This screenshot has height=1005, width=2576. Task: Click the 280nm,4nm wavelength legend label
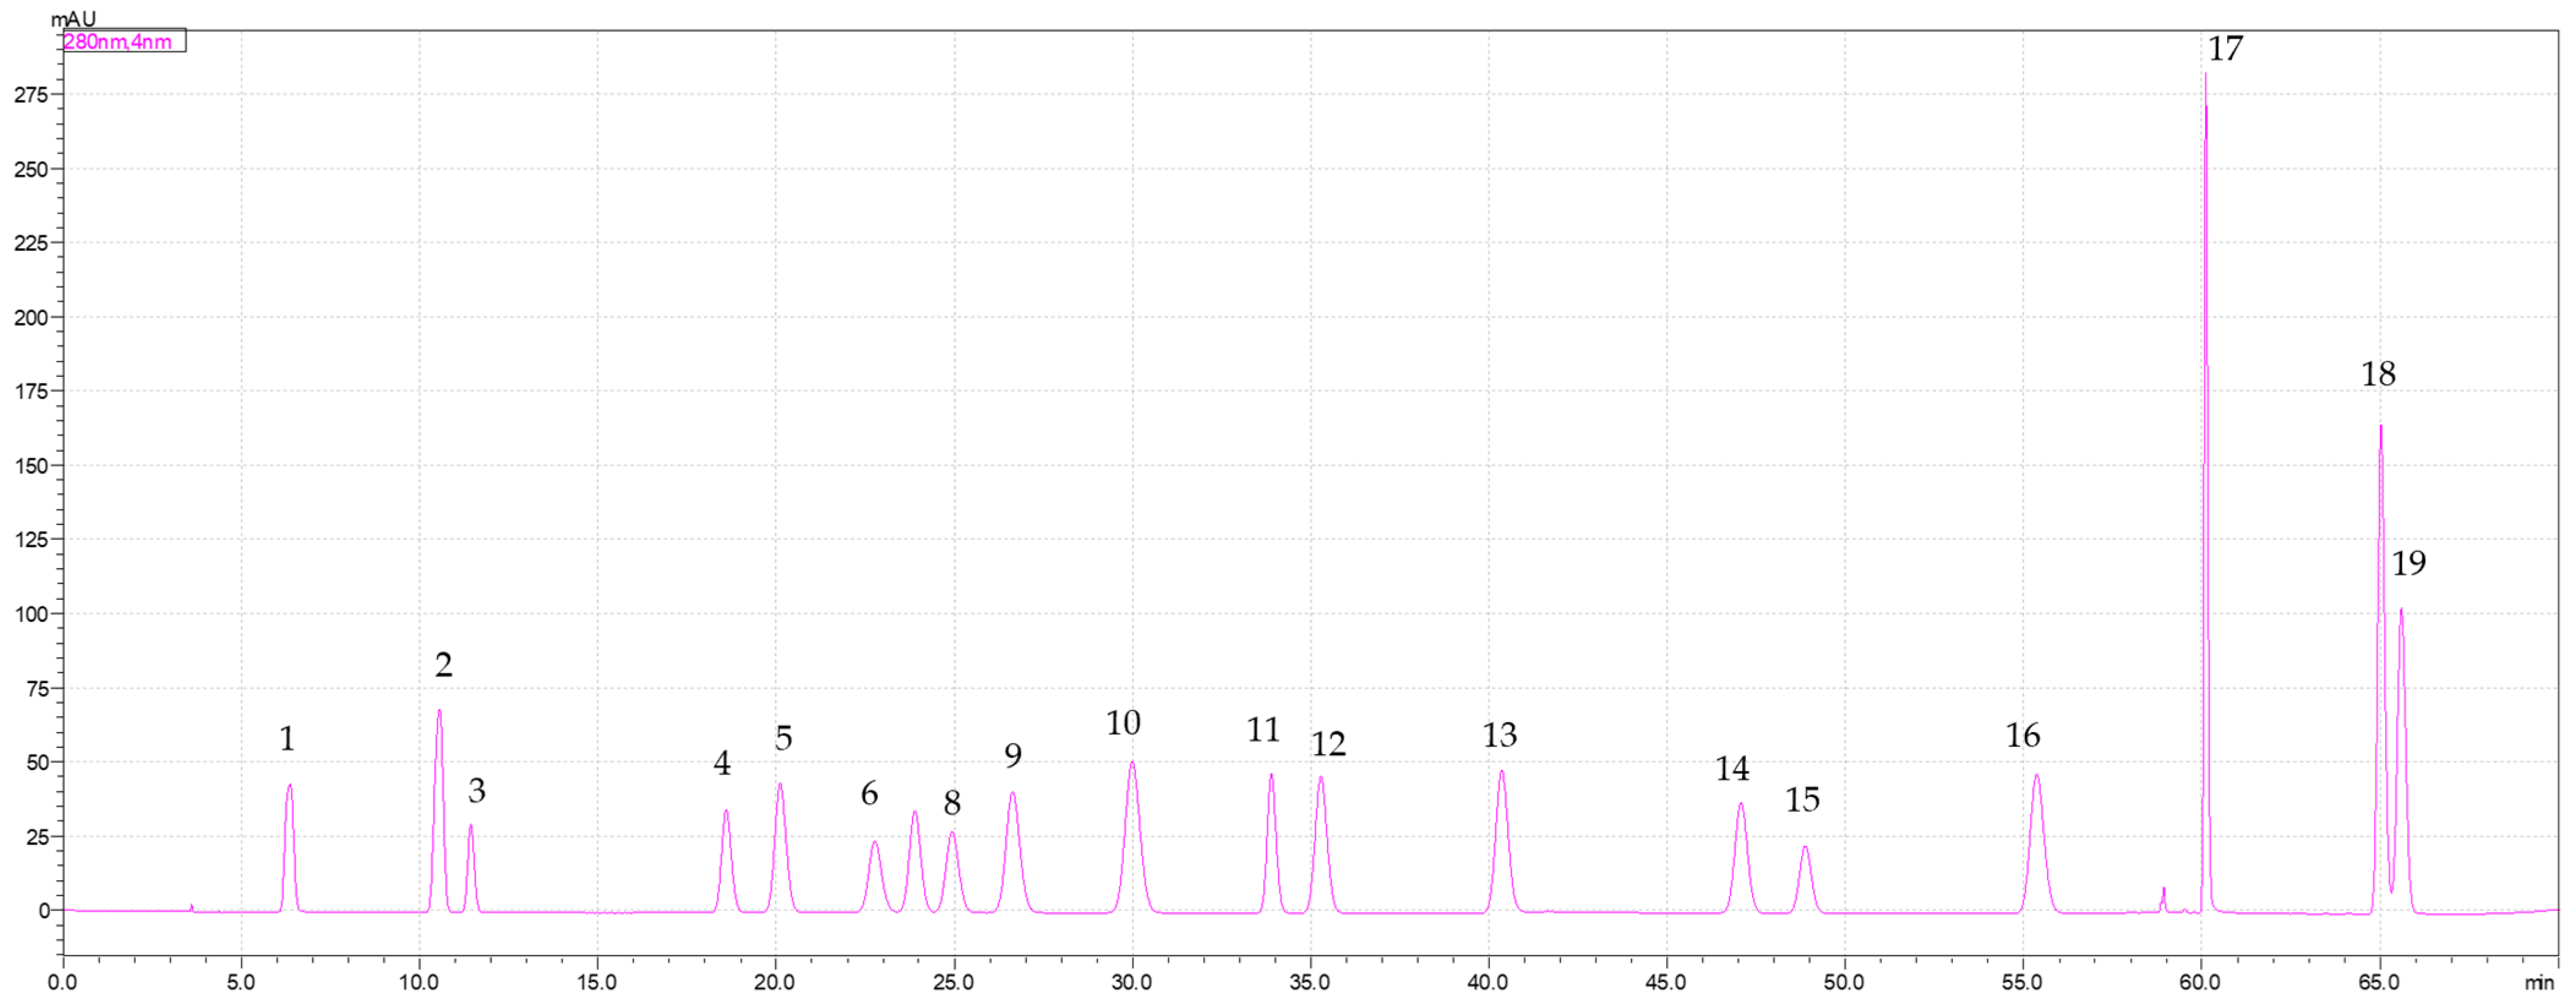[118, 42]
